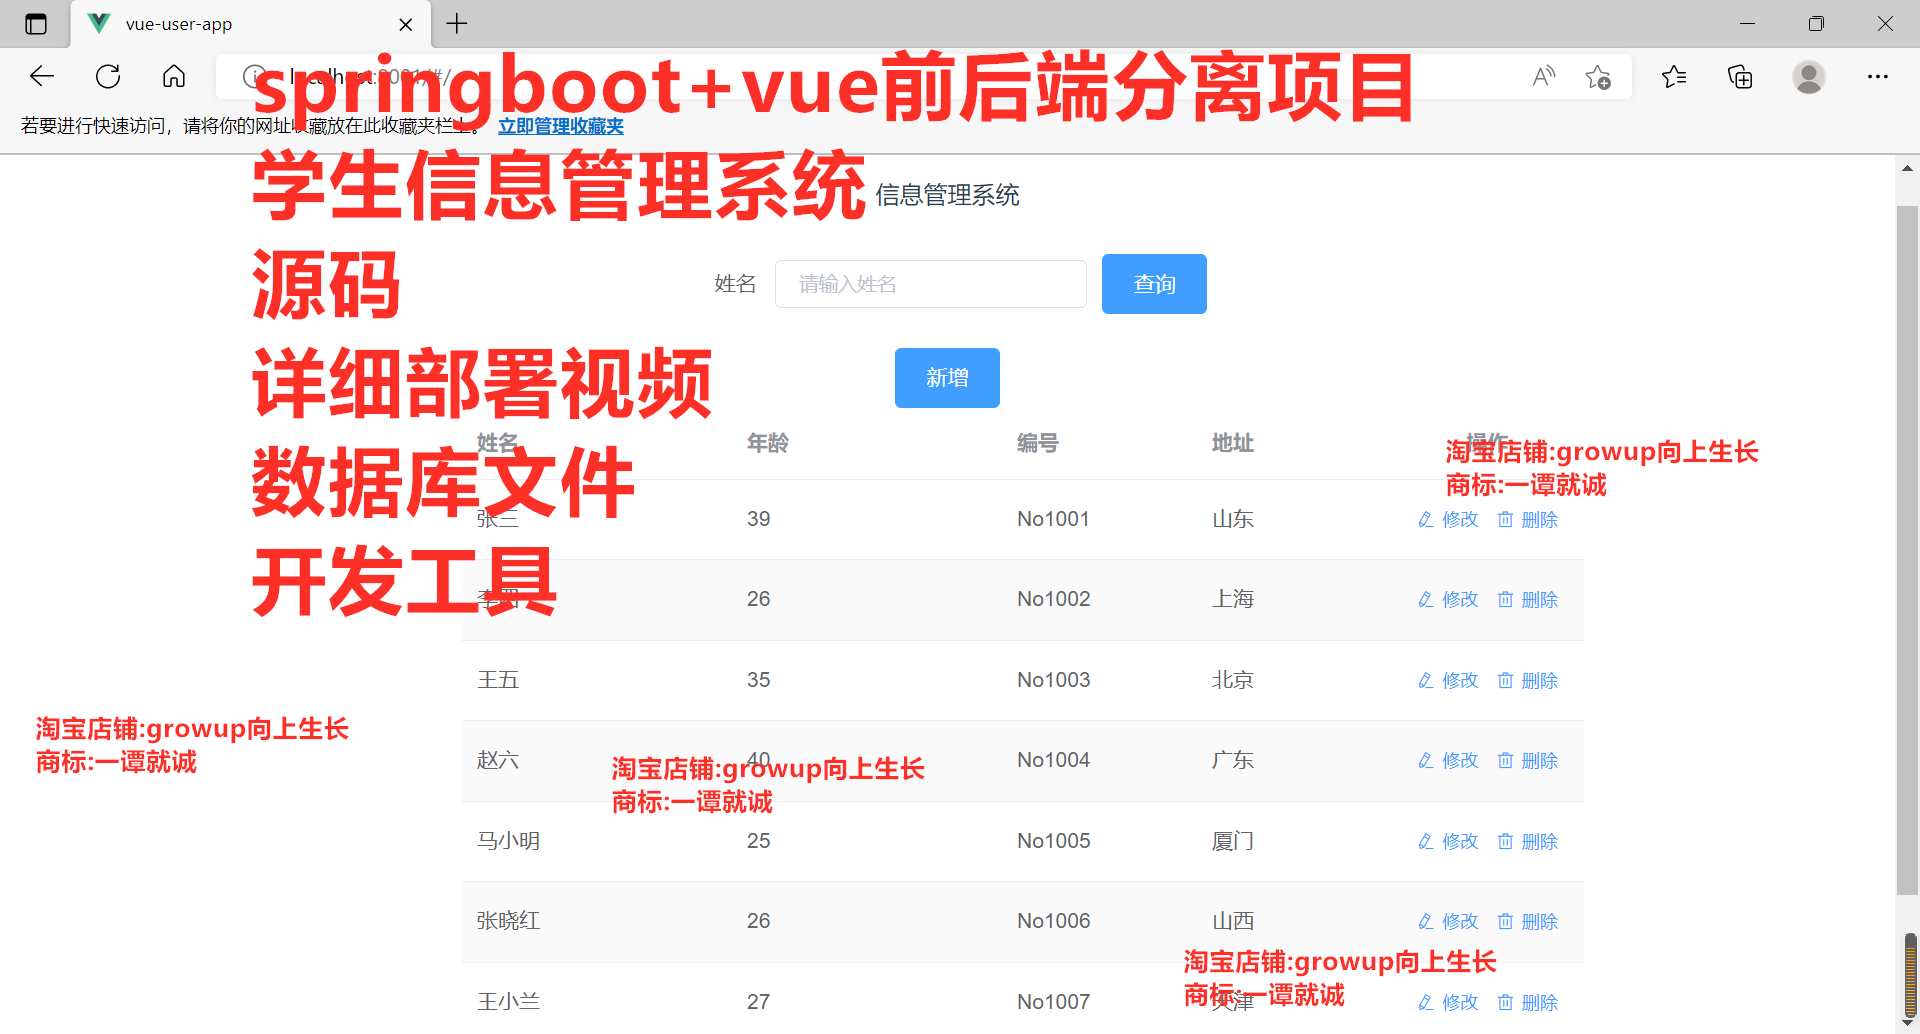Open the Favorites panel
The height and width of the screenshot is (1034, 1920).
[1675, 76]
